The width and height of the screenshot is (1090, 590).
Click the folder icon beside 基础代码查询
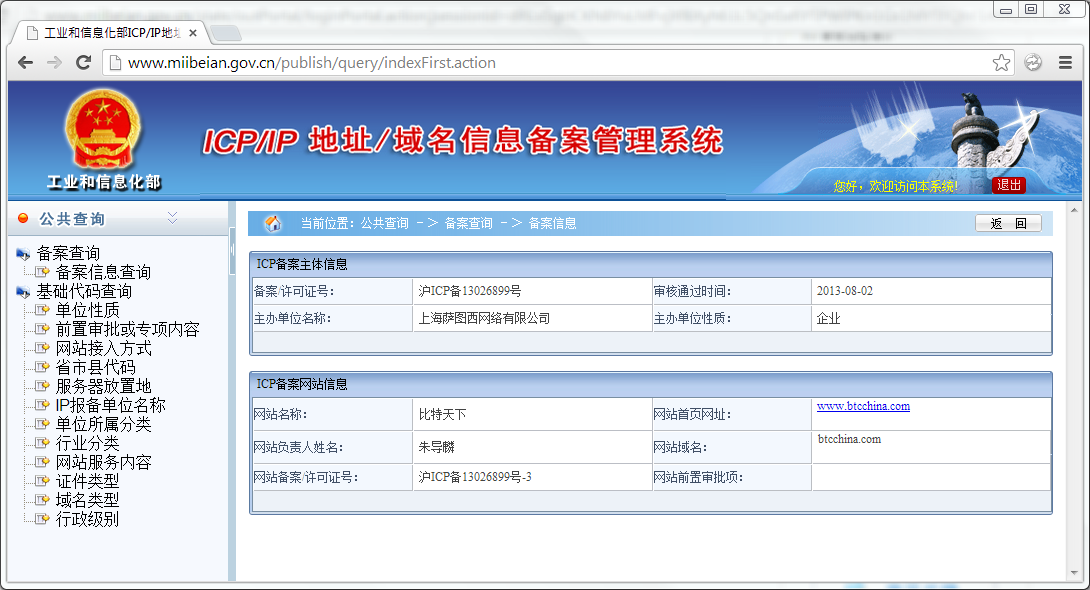[24, 293]
